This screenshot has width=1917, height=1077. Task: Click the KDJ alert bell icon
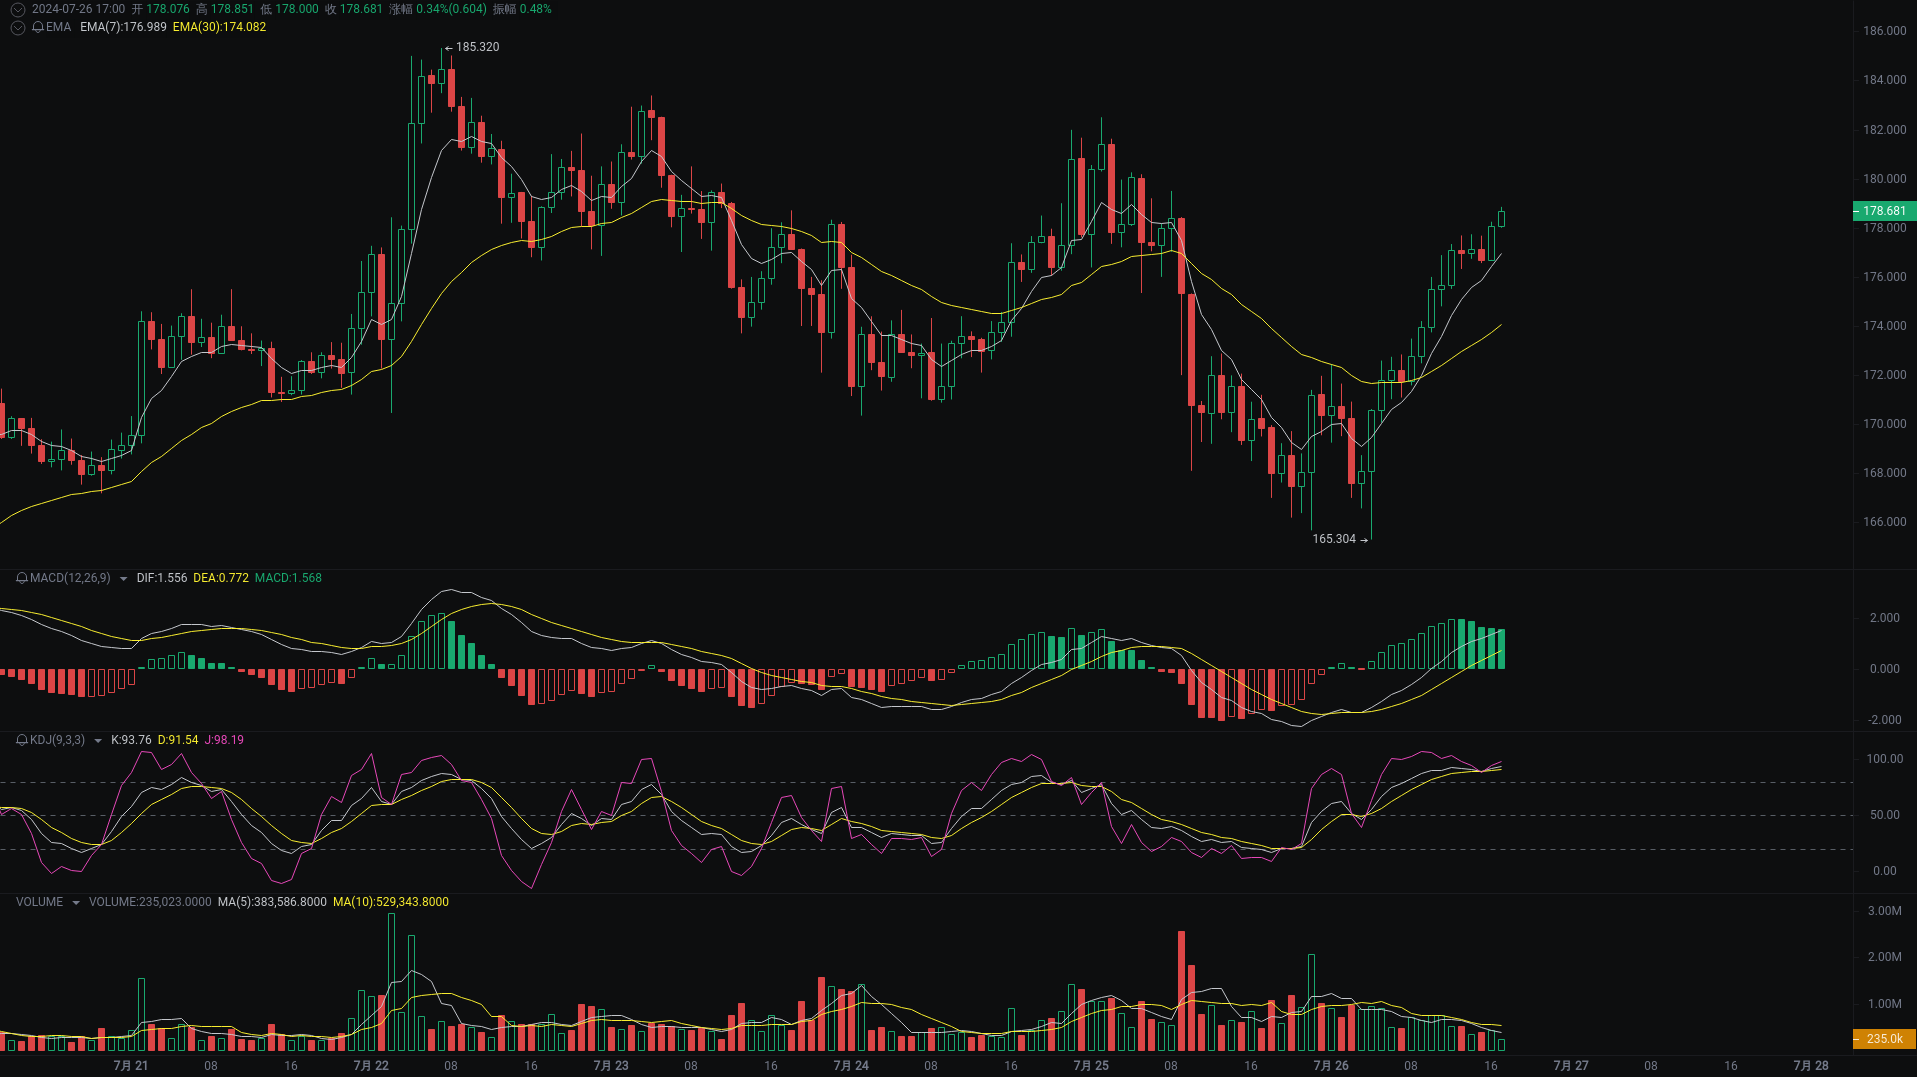pos(22,740)
